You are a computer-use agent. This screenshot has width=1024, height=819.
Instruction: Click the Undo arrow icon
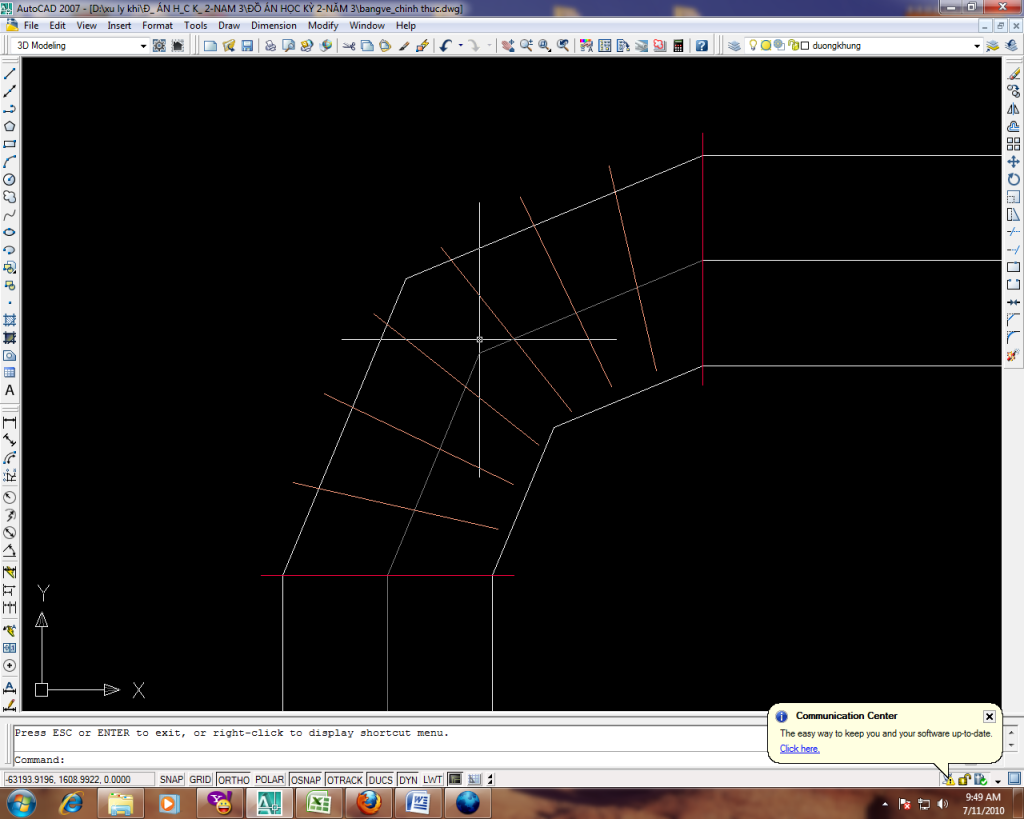click(x=446, y=46)
